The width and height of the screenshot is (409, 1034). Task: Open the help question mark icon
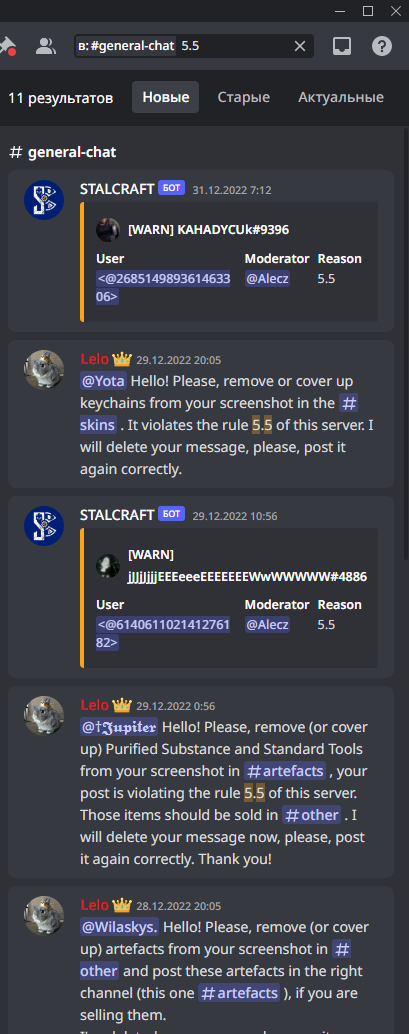382,46
